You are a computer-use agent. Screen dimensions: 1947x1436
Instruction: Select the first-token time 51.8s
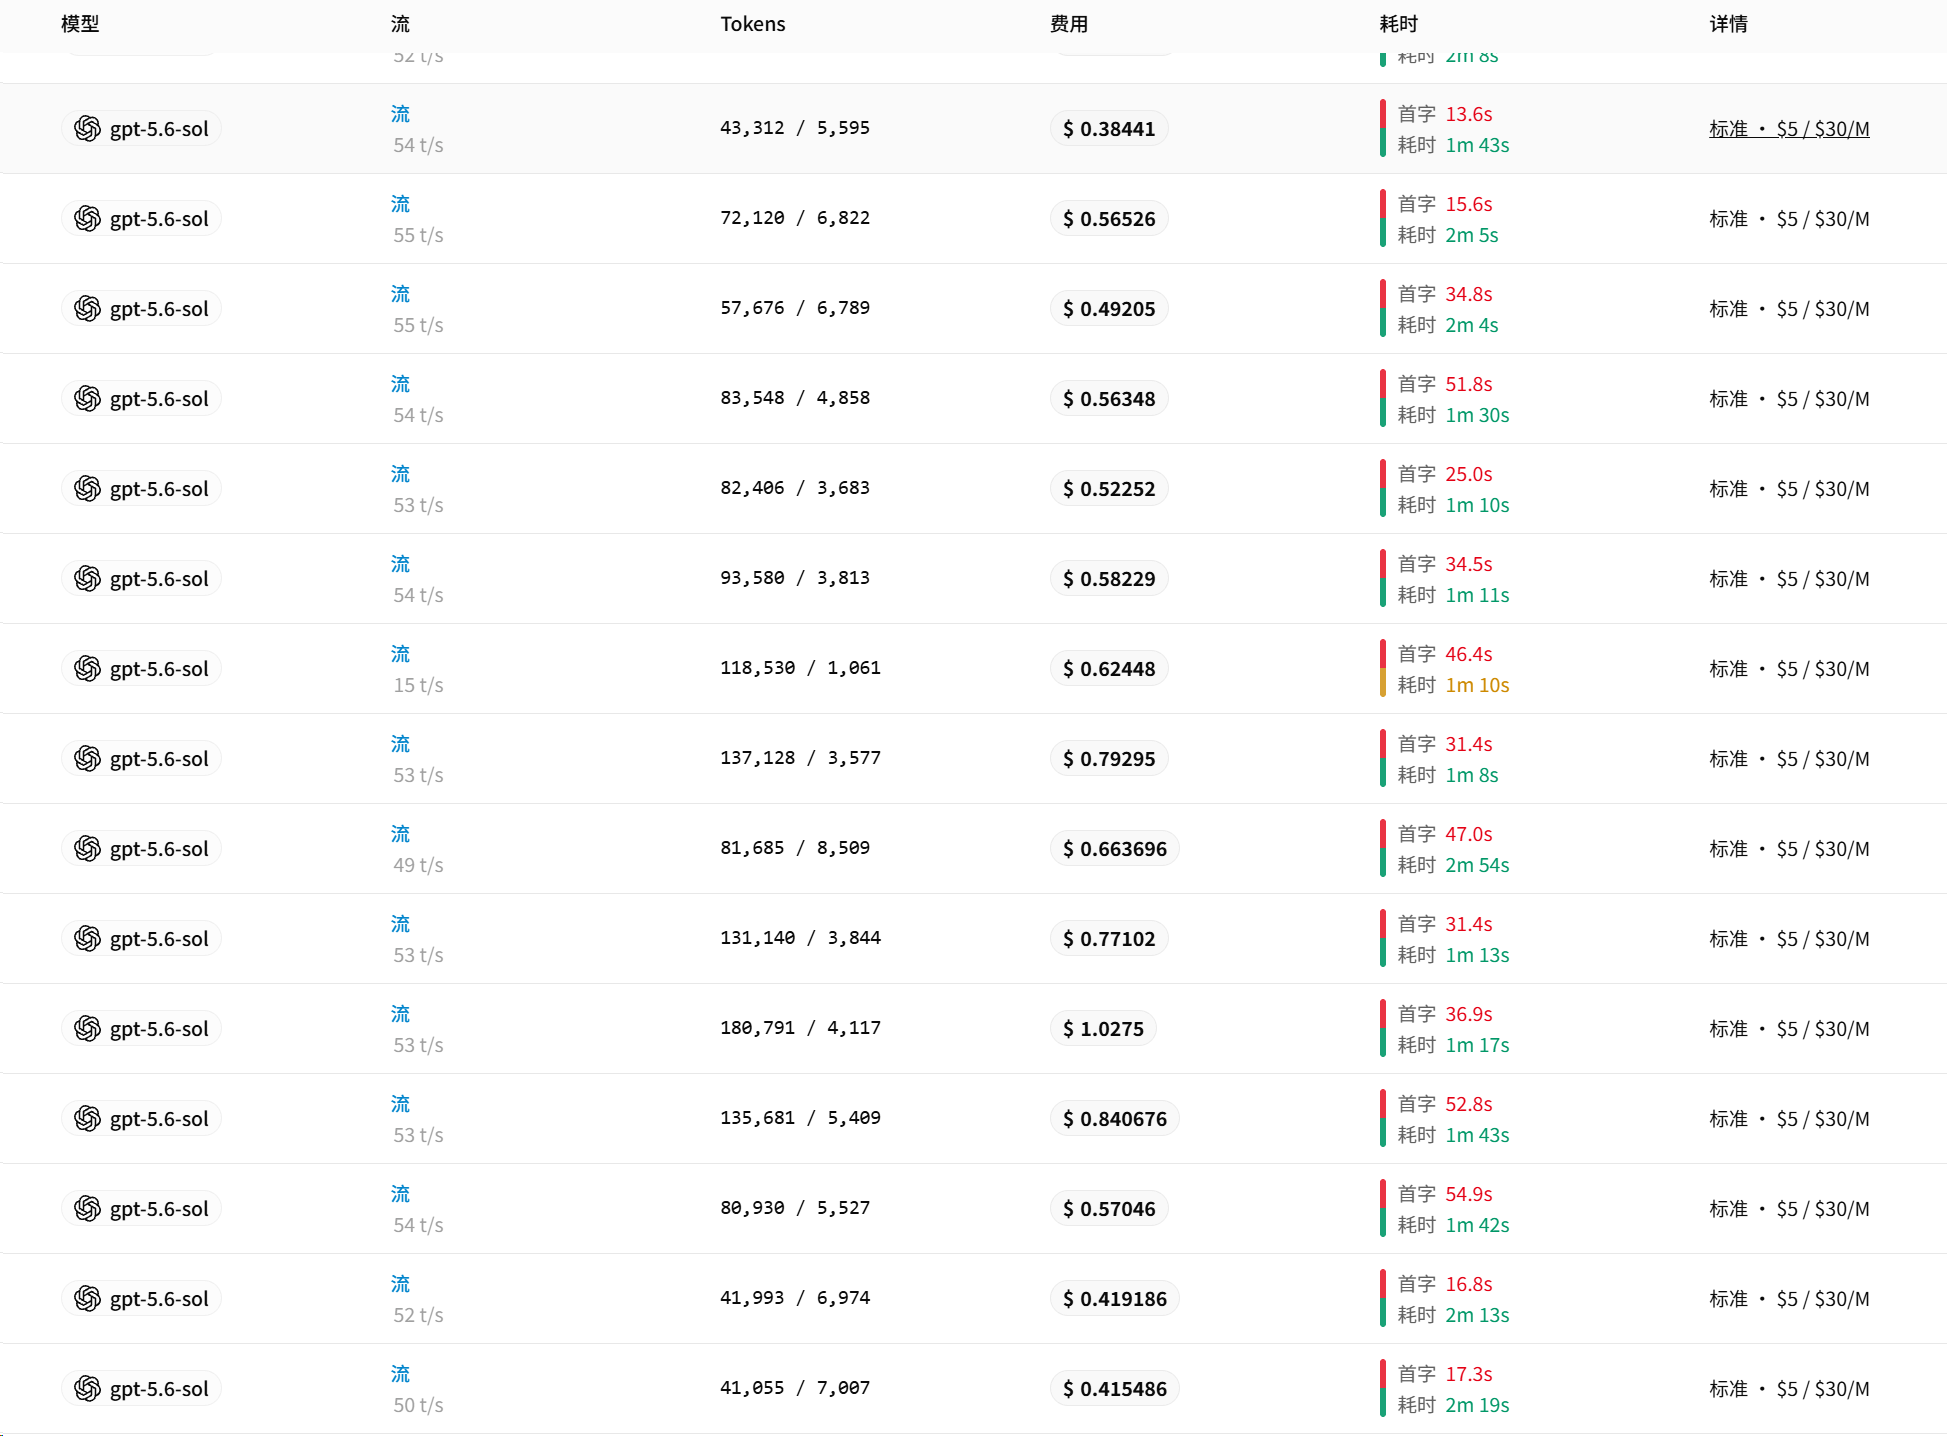[x=1469, y=384]
